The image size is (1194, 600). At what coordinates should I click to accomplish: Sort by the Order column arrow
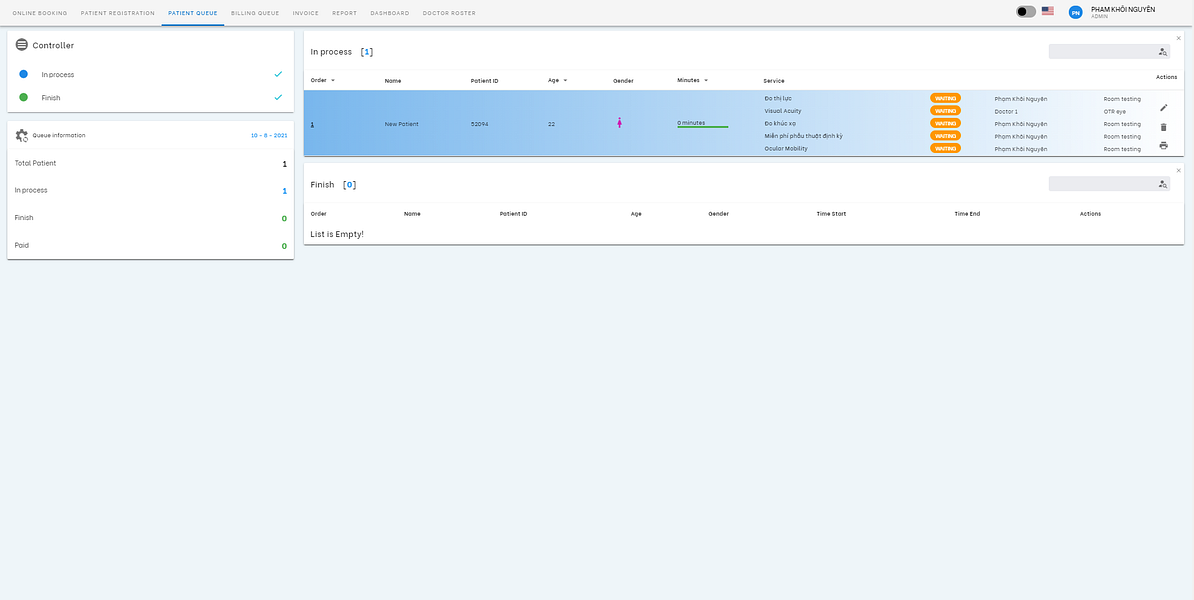pyautogui.click(x=333, y=80)
